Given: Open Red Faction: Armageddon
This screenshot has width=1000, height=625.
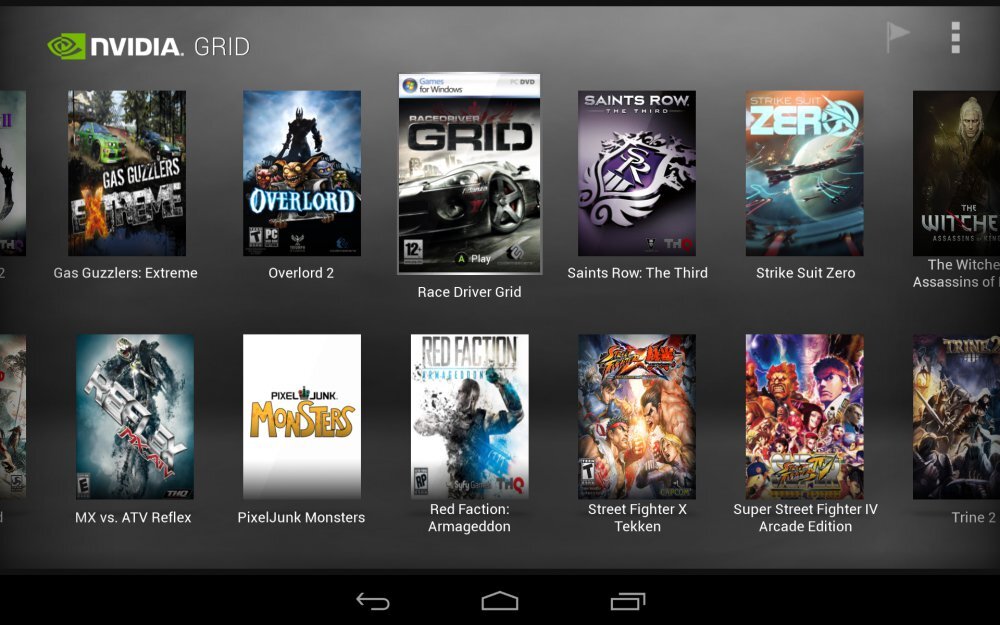Looking at the screenshot, I should [x=469, y=416].
